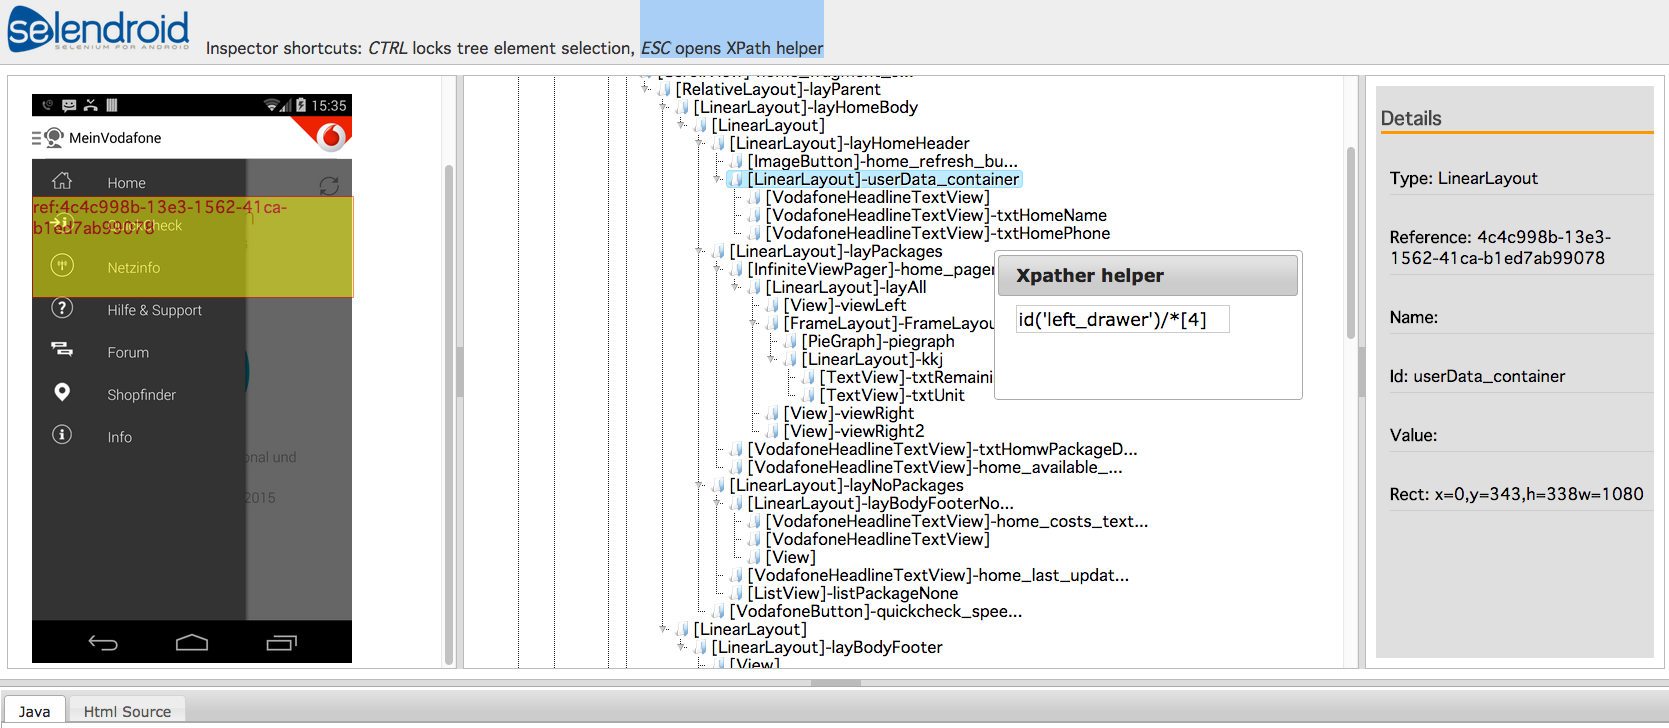Screen dimensions: 1669x728
Task: Click the node icon of PieGraph-piegraph
Action: [x=790, y=342]
